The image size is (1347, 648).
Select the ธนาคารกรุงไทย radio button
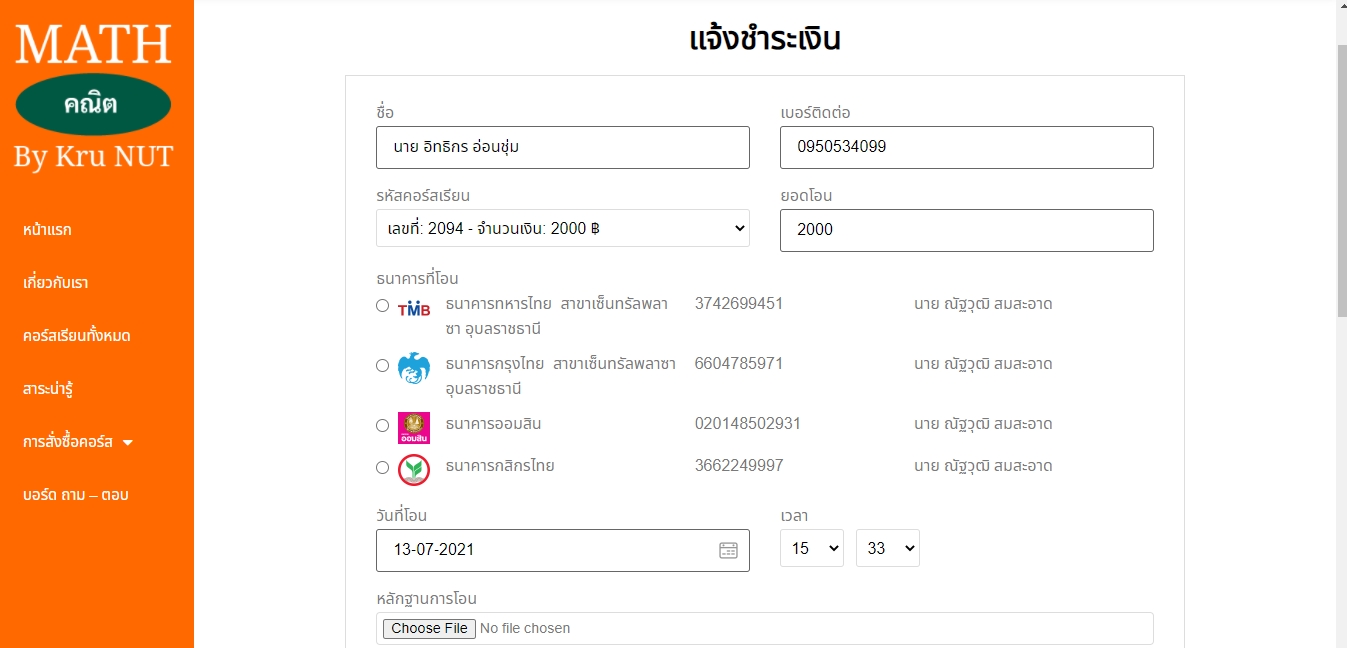click(382, 366)
